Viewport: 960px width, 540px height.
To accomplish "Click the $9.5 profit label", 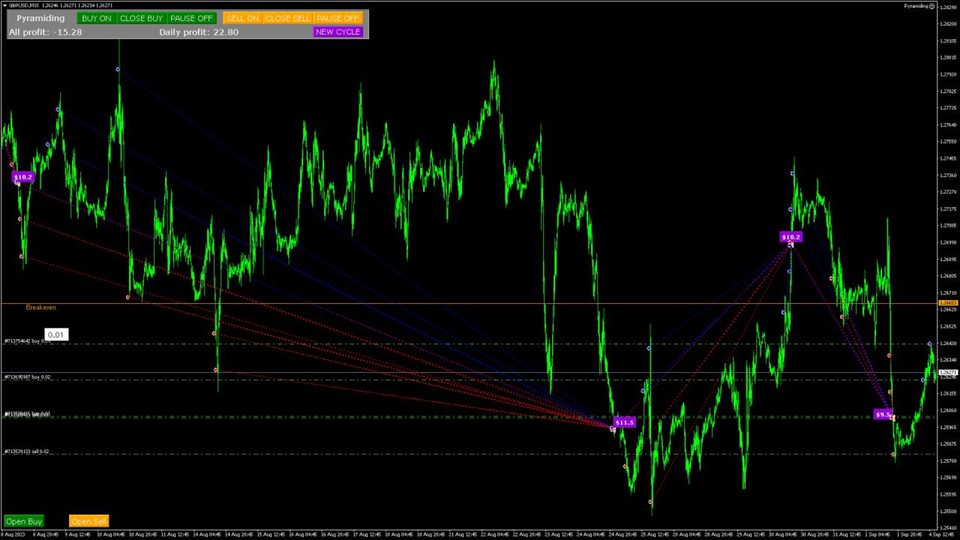I will [883, 414].
